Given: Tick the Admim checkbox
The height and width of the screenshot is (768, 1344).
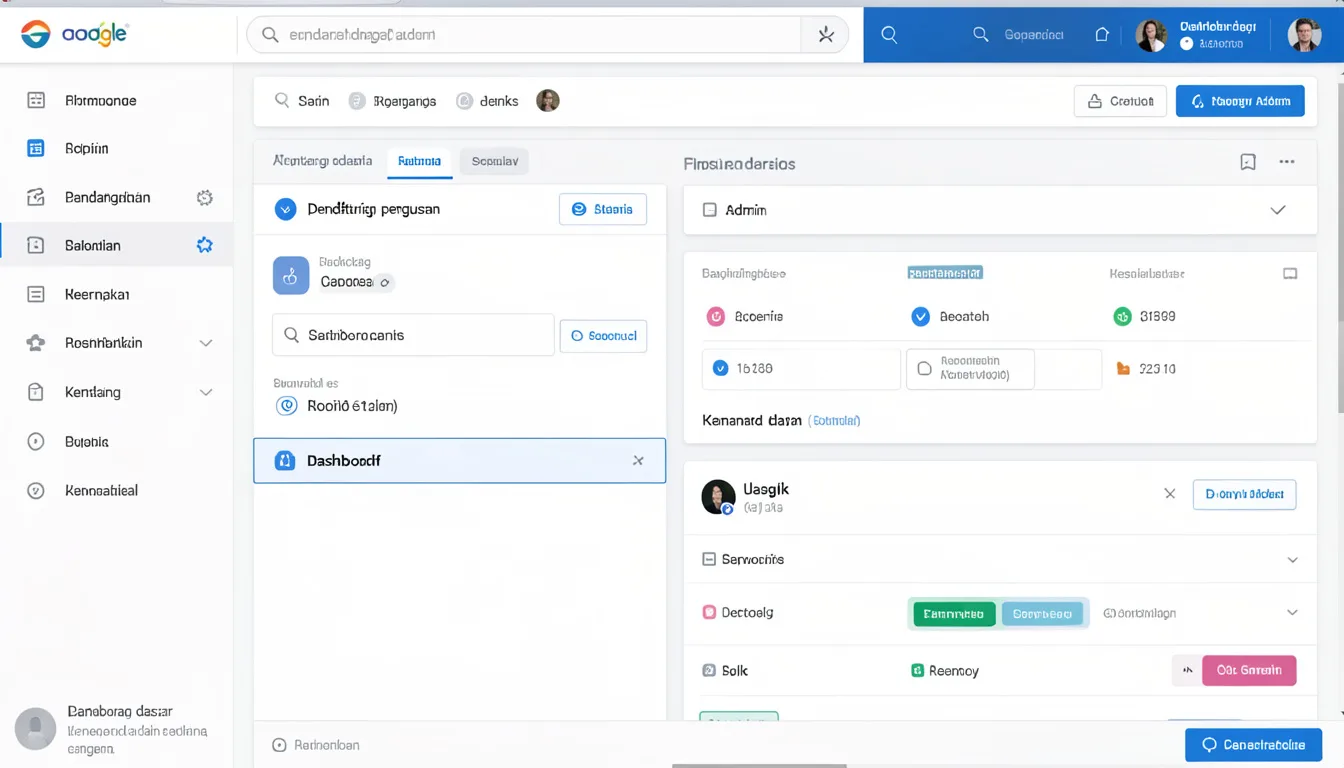Looking at the screenshot, I should (710, 210).
